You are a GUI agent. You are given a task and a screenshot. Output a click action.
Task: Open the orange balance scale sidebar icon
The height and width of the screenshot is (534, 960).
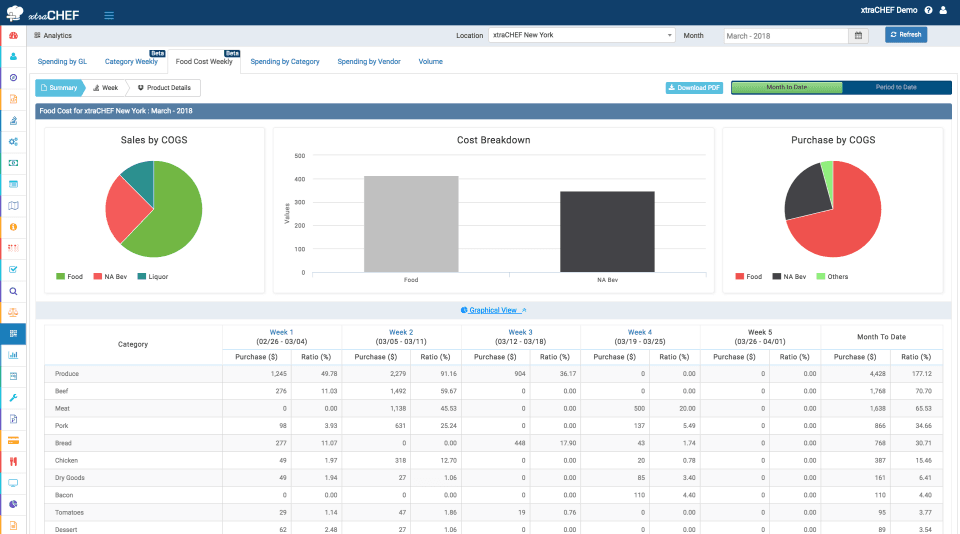coord(13,312)
